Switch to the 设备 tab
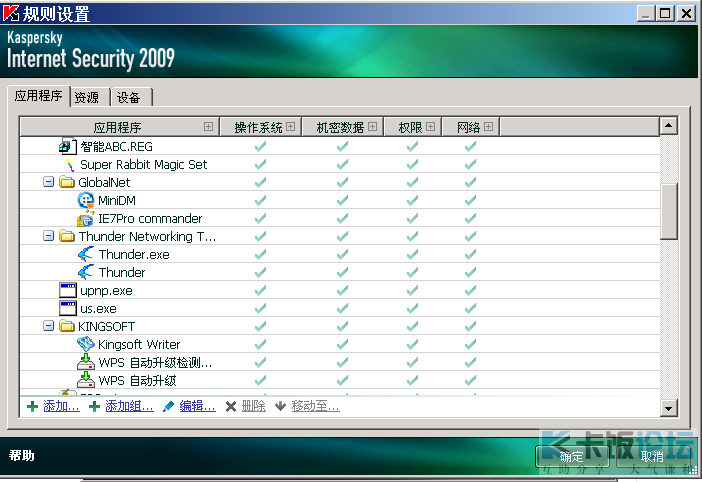Image resolution: width=702 pixels, height=482 pixels. click(132, 97)
